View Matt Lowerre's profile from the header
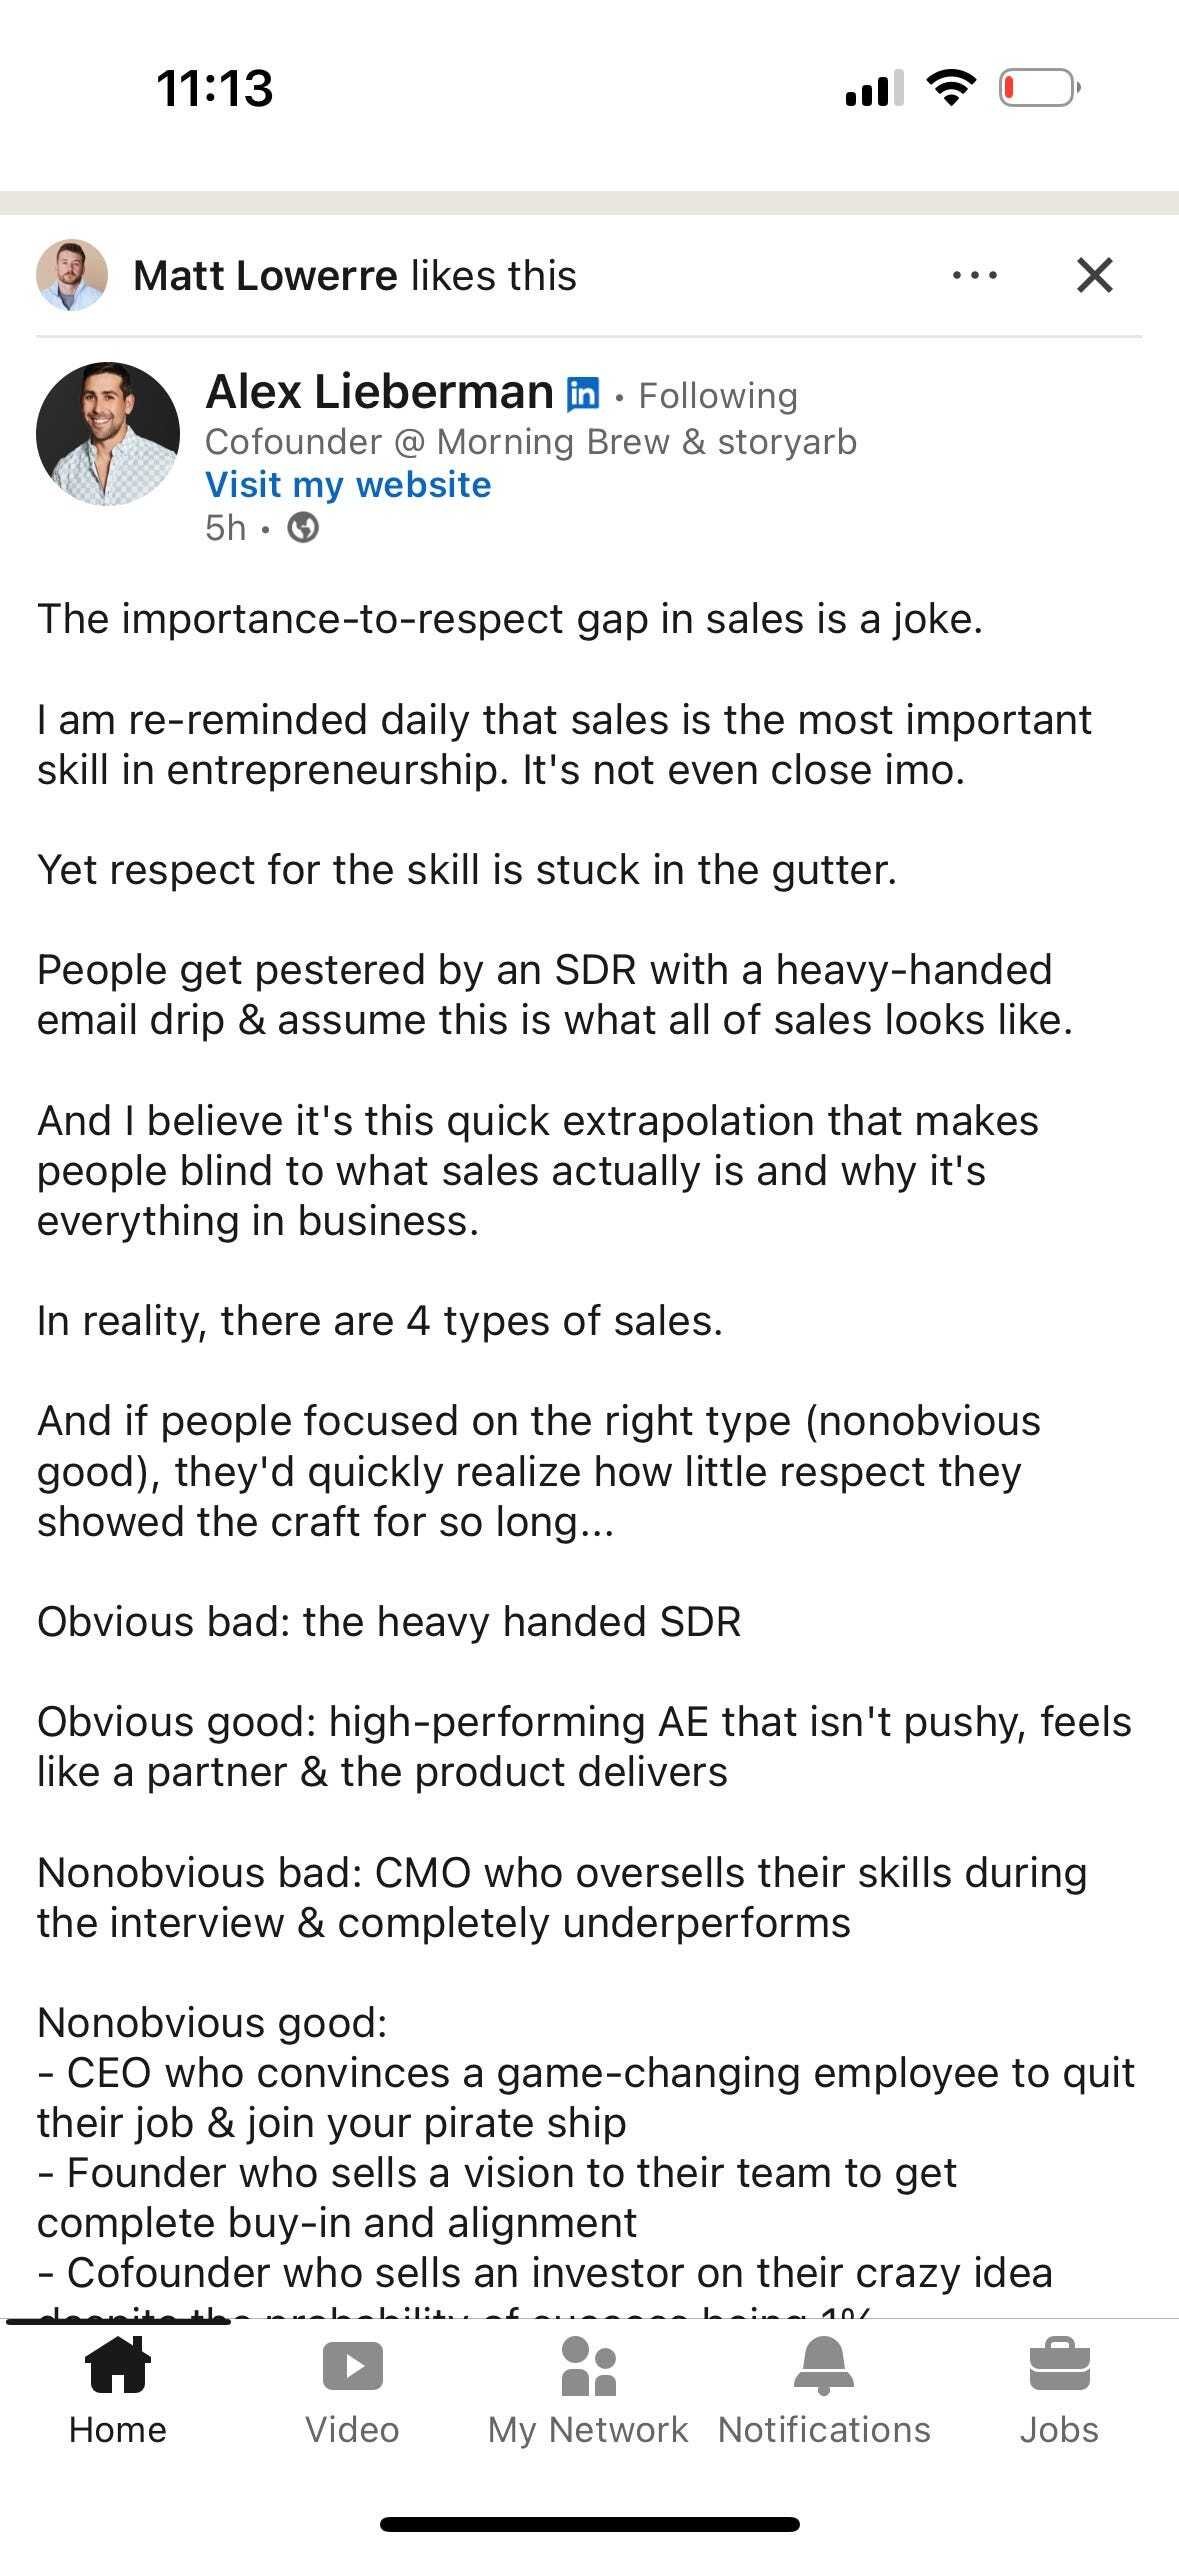This screenshot has width=1179, height=2556. tap(265, 276)
